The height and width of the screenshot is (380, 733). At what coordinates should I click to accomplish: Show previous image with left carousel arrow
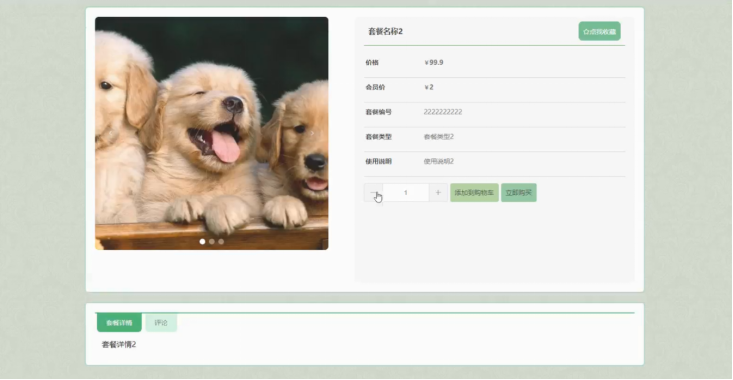(110, 133)
